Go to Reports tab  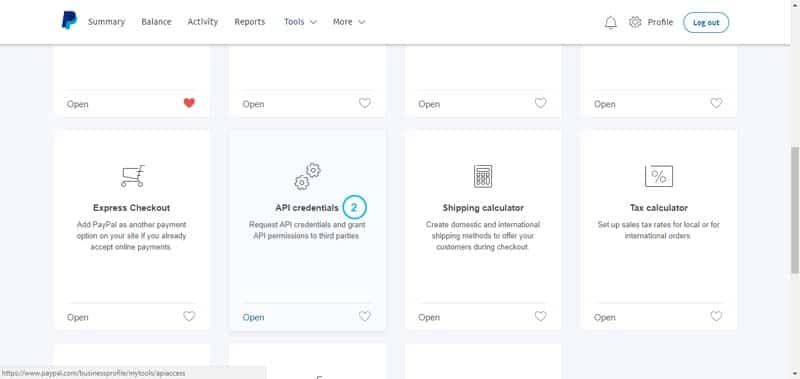[x=249, y=22]
